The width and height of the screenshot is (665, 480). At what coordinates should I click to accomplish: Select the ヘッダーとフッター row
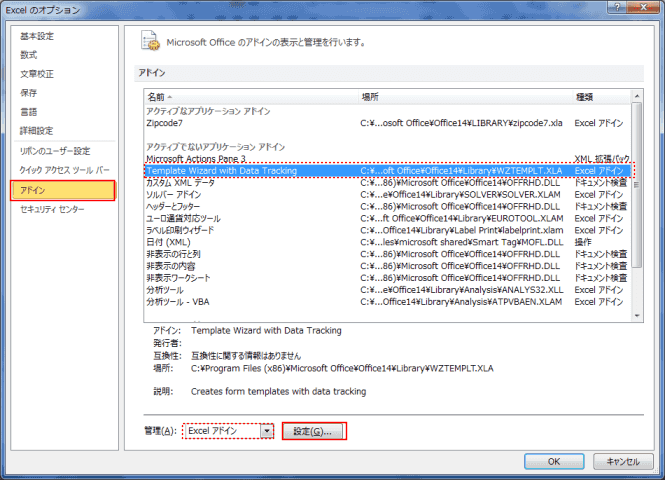point(388,207)
